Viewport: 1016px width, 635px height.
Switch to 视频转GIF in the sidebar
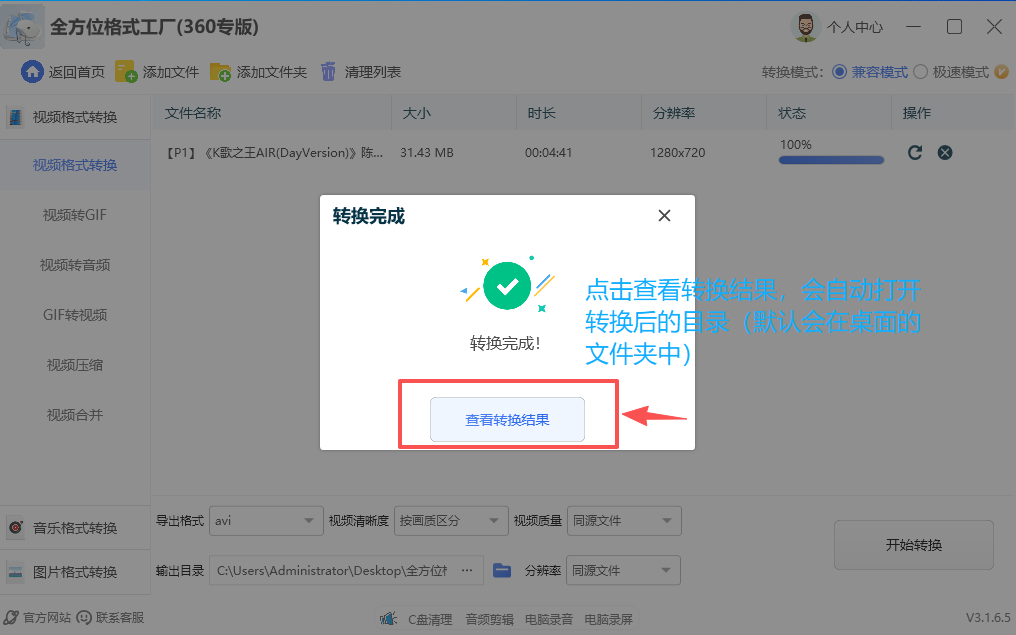75,214
